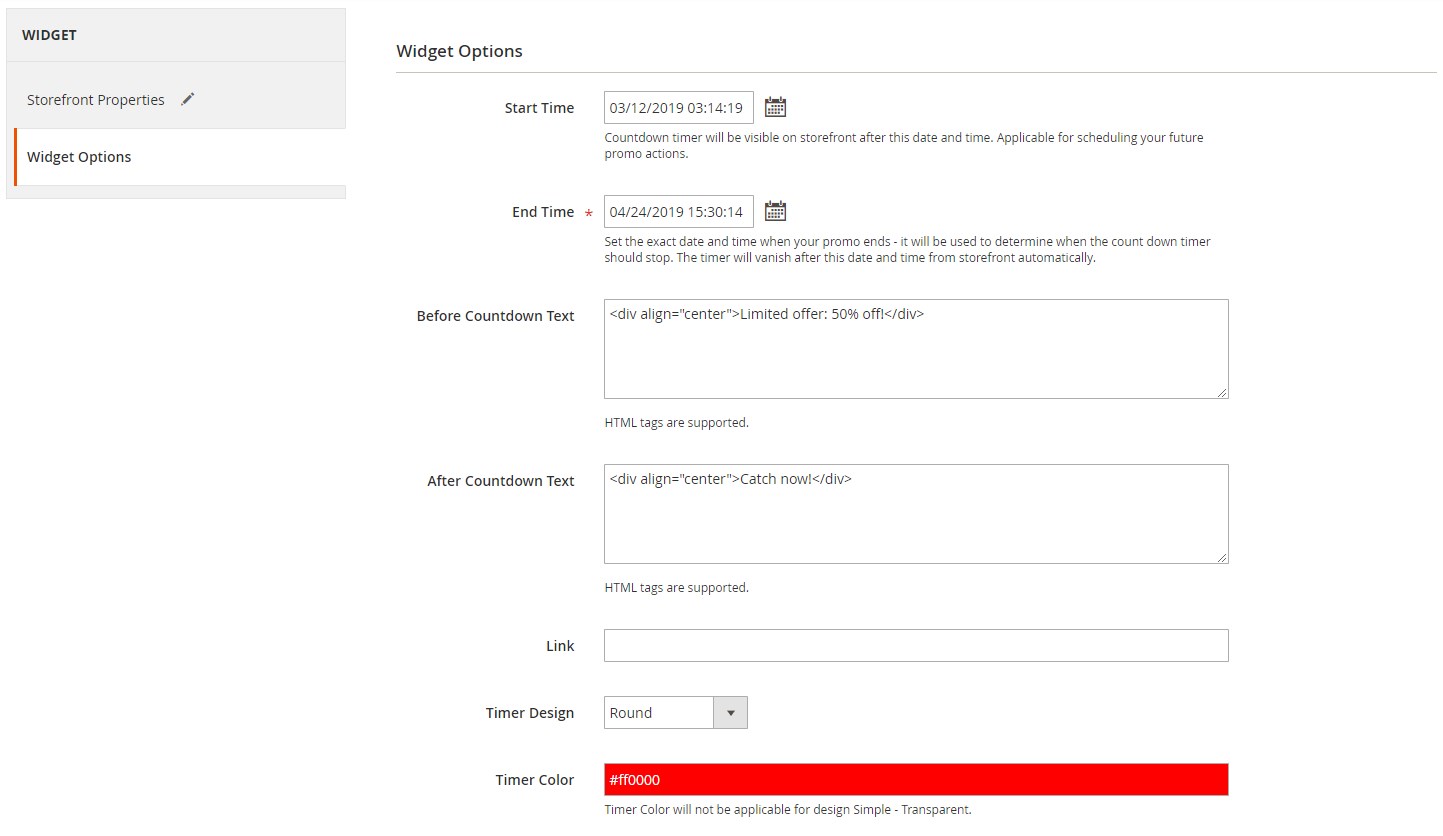The width and height of the screenshot is (1443, 836).
Task: Focus the Before Countdown Text textarea
Action: (x=916, y=349)
